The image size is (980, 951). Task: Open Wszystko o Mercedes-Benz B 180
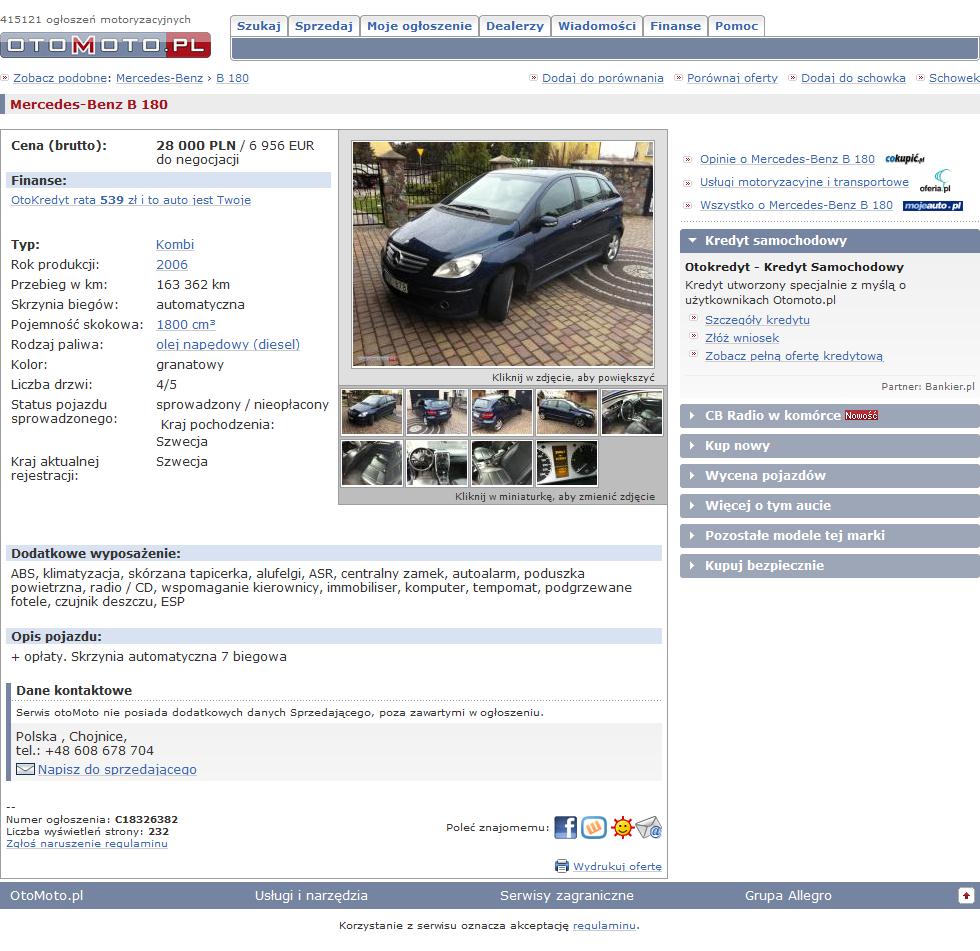pyautogui.click(x=796, y=205)
